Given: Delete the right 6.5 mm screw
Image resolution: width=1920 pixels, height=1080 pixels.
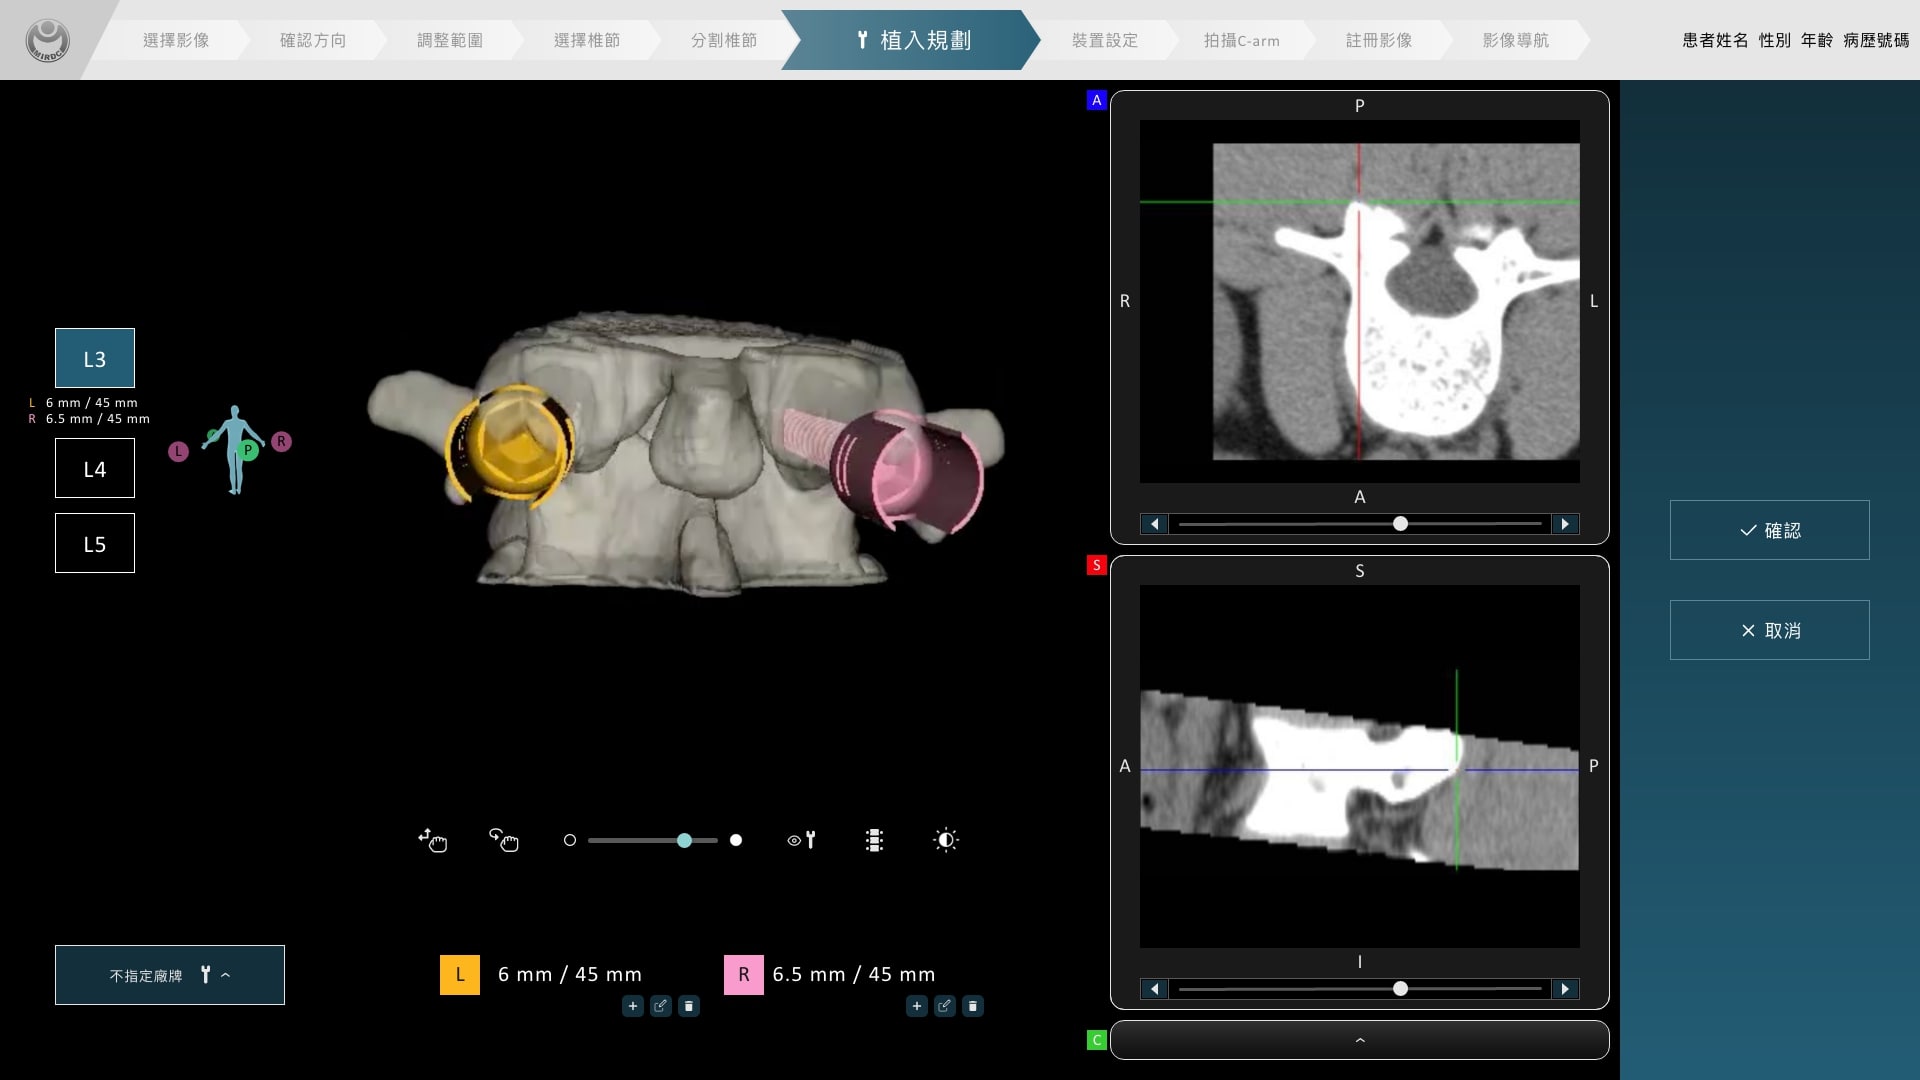Looking at the screenshot, I should [x=972, y=1006].
